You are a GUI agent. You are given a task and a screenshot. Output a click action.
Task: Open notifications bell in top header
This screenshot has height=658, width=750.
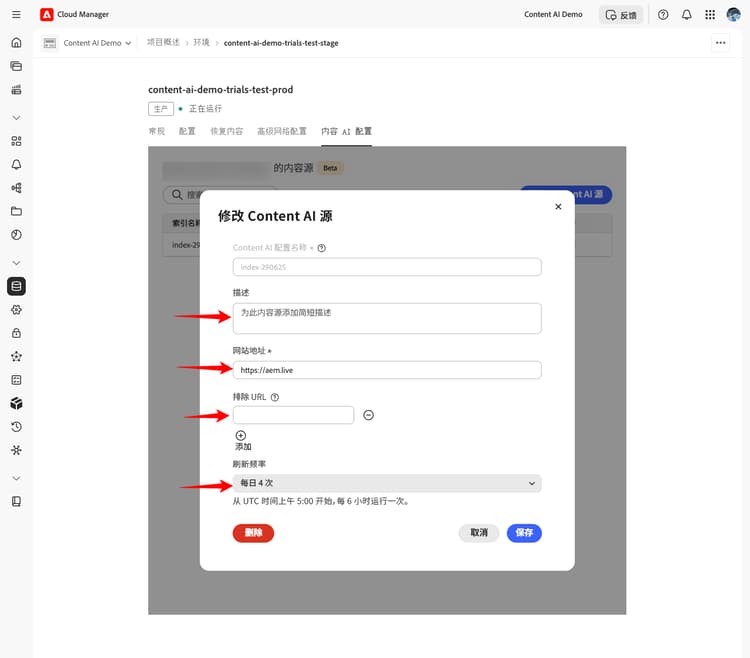tap(686, 15)
